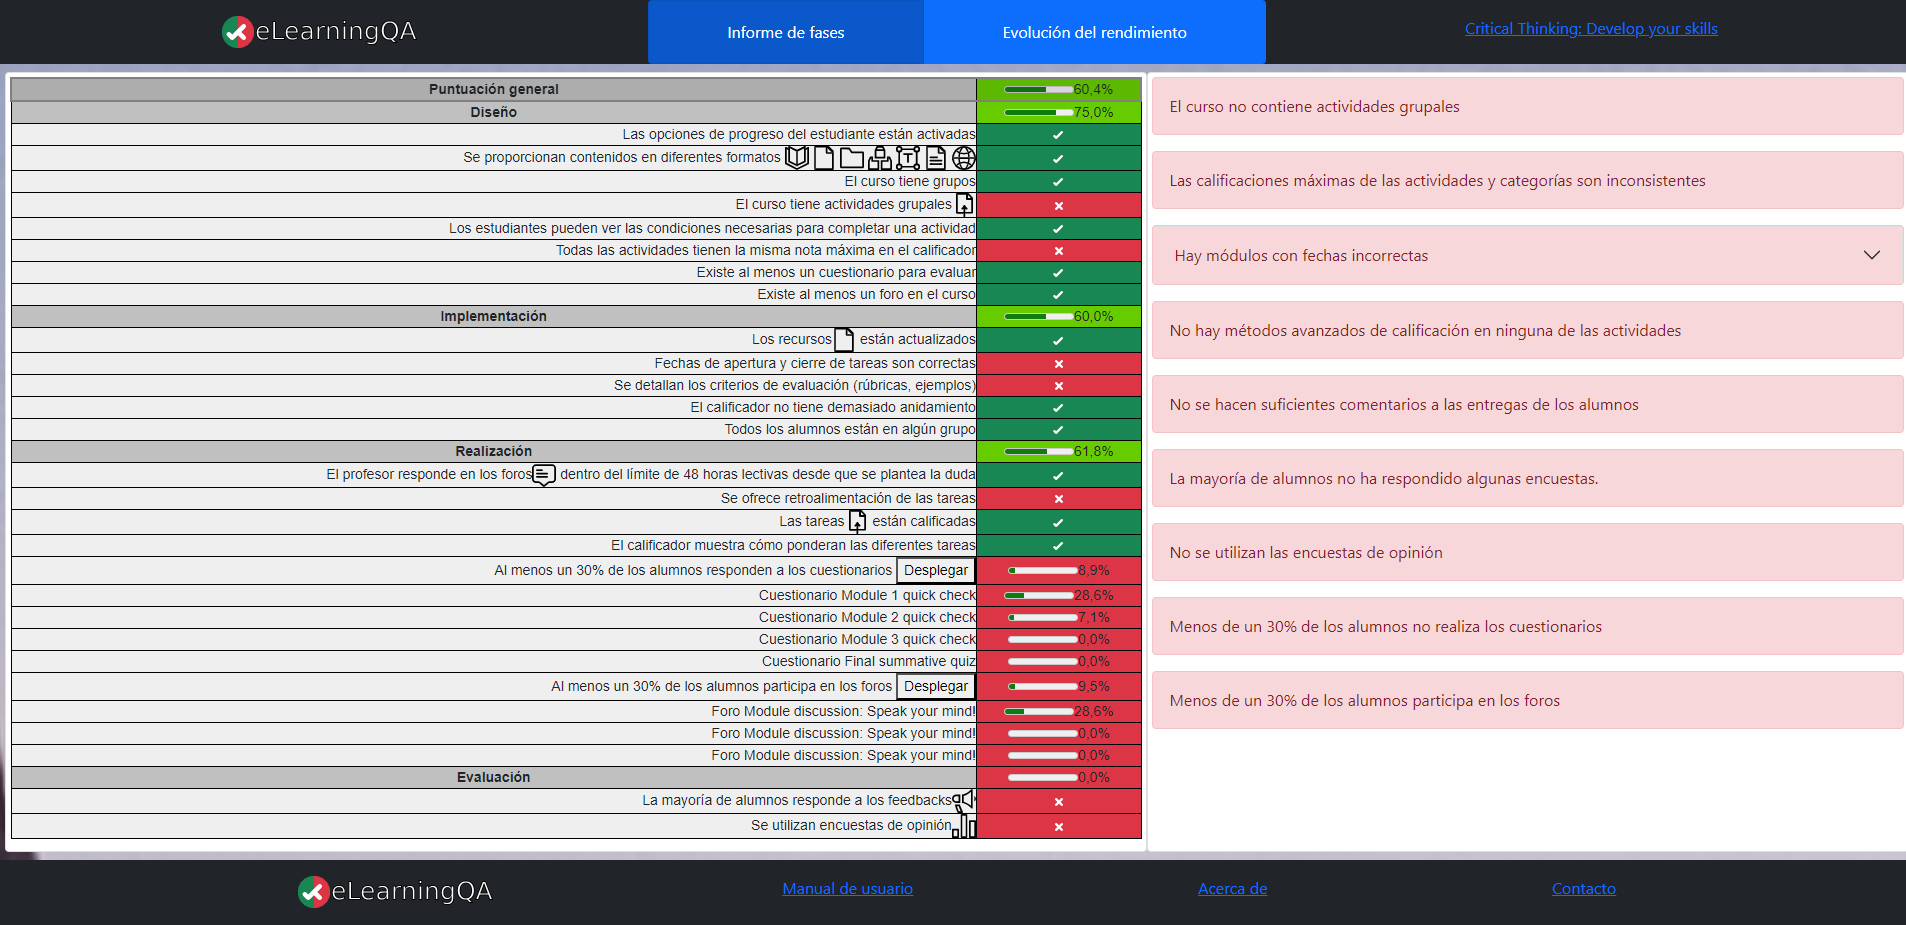Click the megaphone feedback icon
The height and width of the screenshot is (925, 1906).
click(x=964, y=801)
